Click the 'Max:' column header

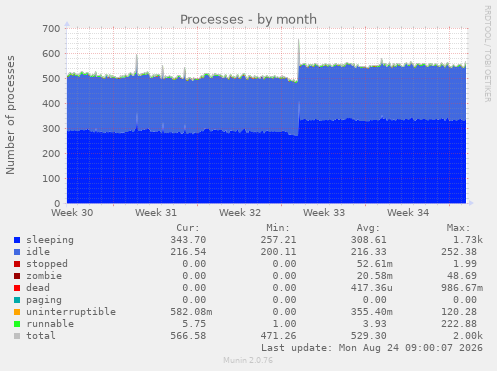pyautogui.click(x=458, y=228)
